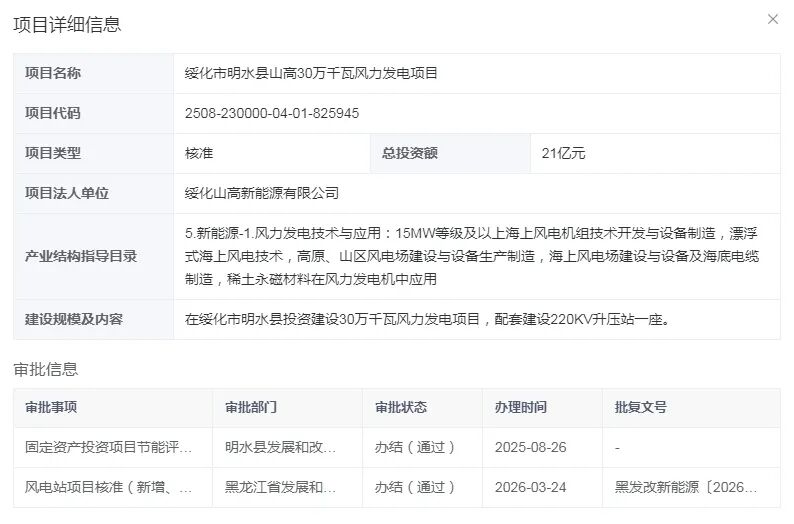Click the 批复文号 column header
794x524 pixels.
point(641,407)
